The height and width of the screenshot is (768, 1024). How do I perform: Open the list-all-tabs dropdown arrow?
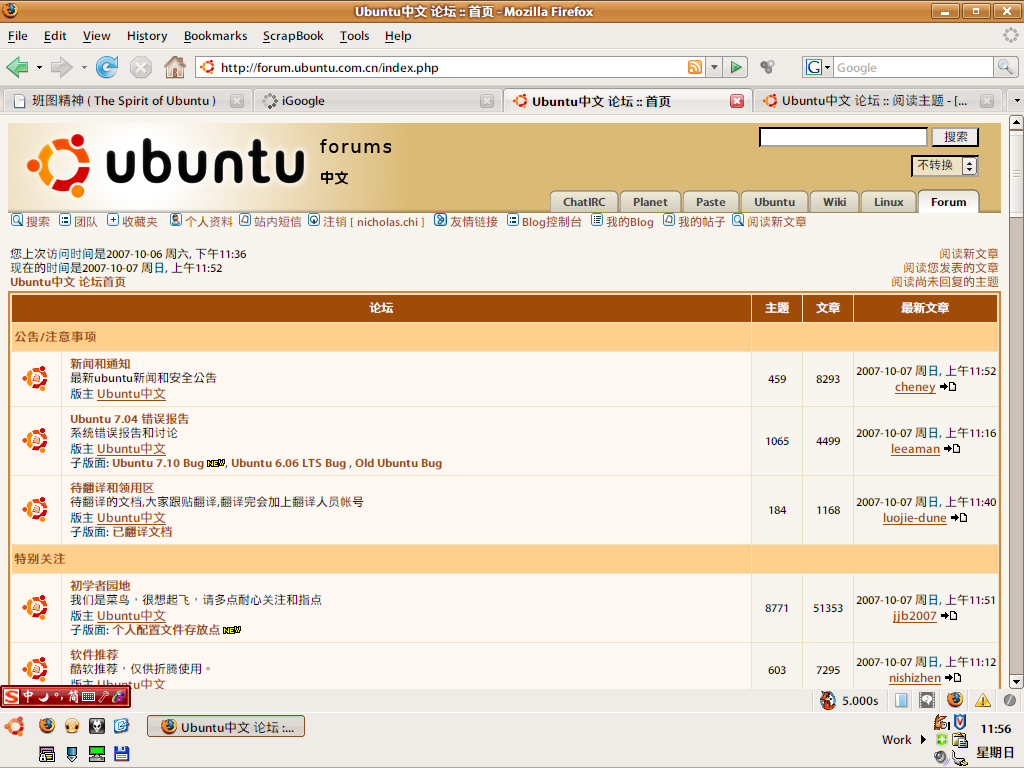1016,101
